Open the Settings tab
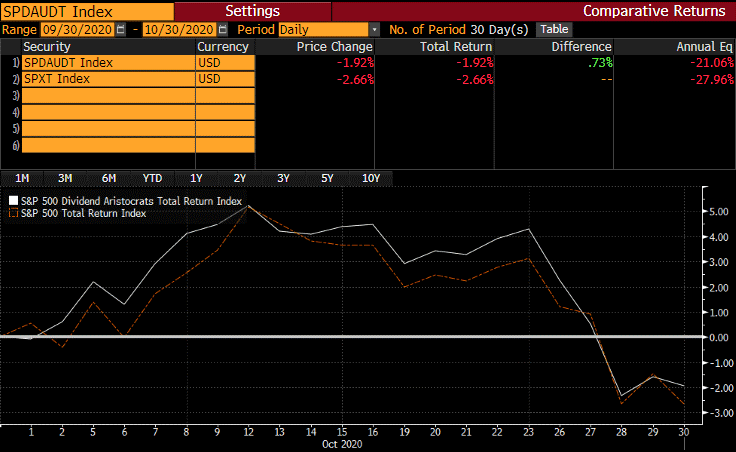The image size is (736, 452). click(253, 11)
